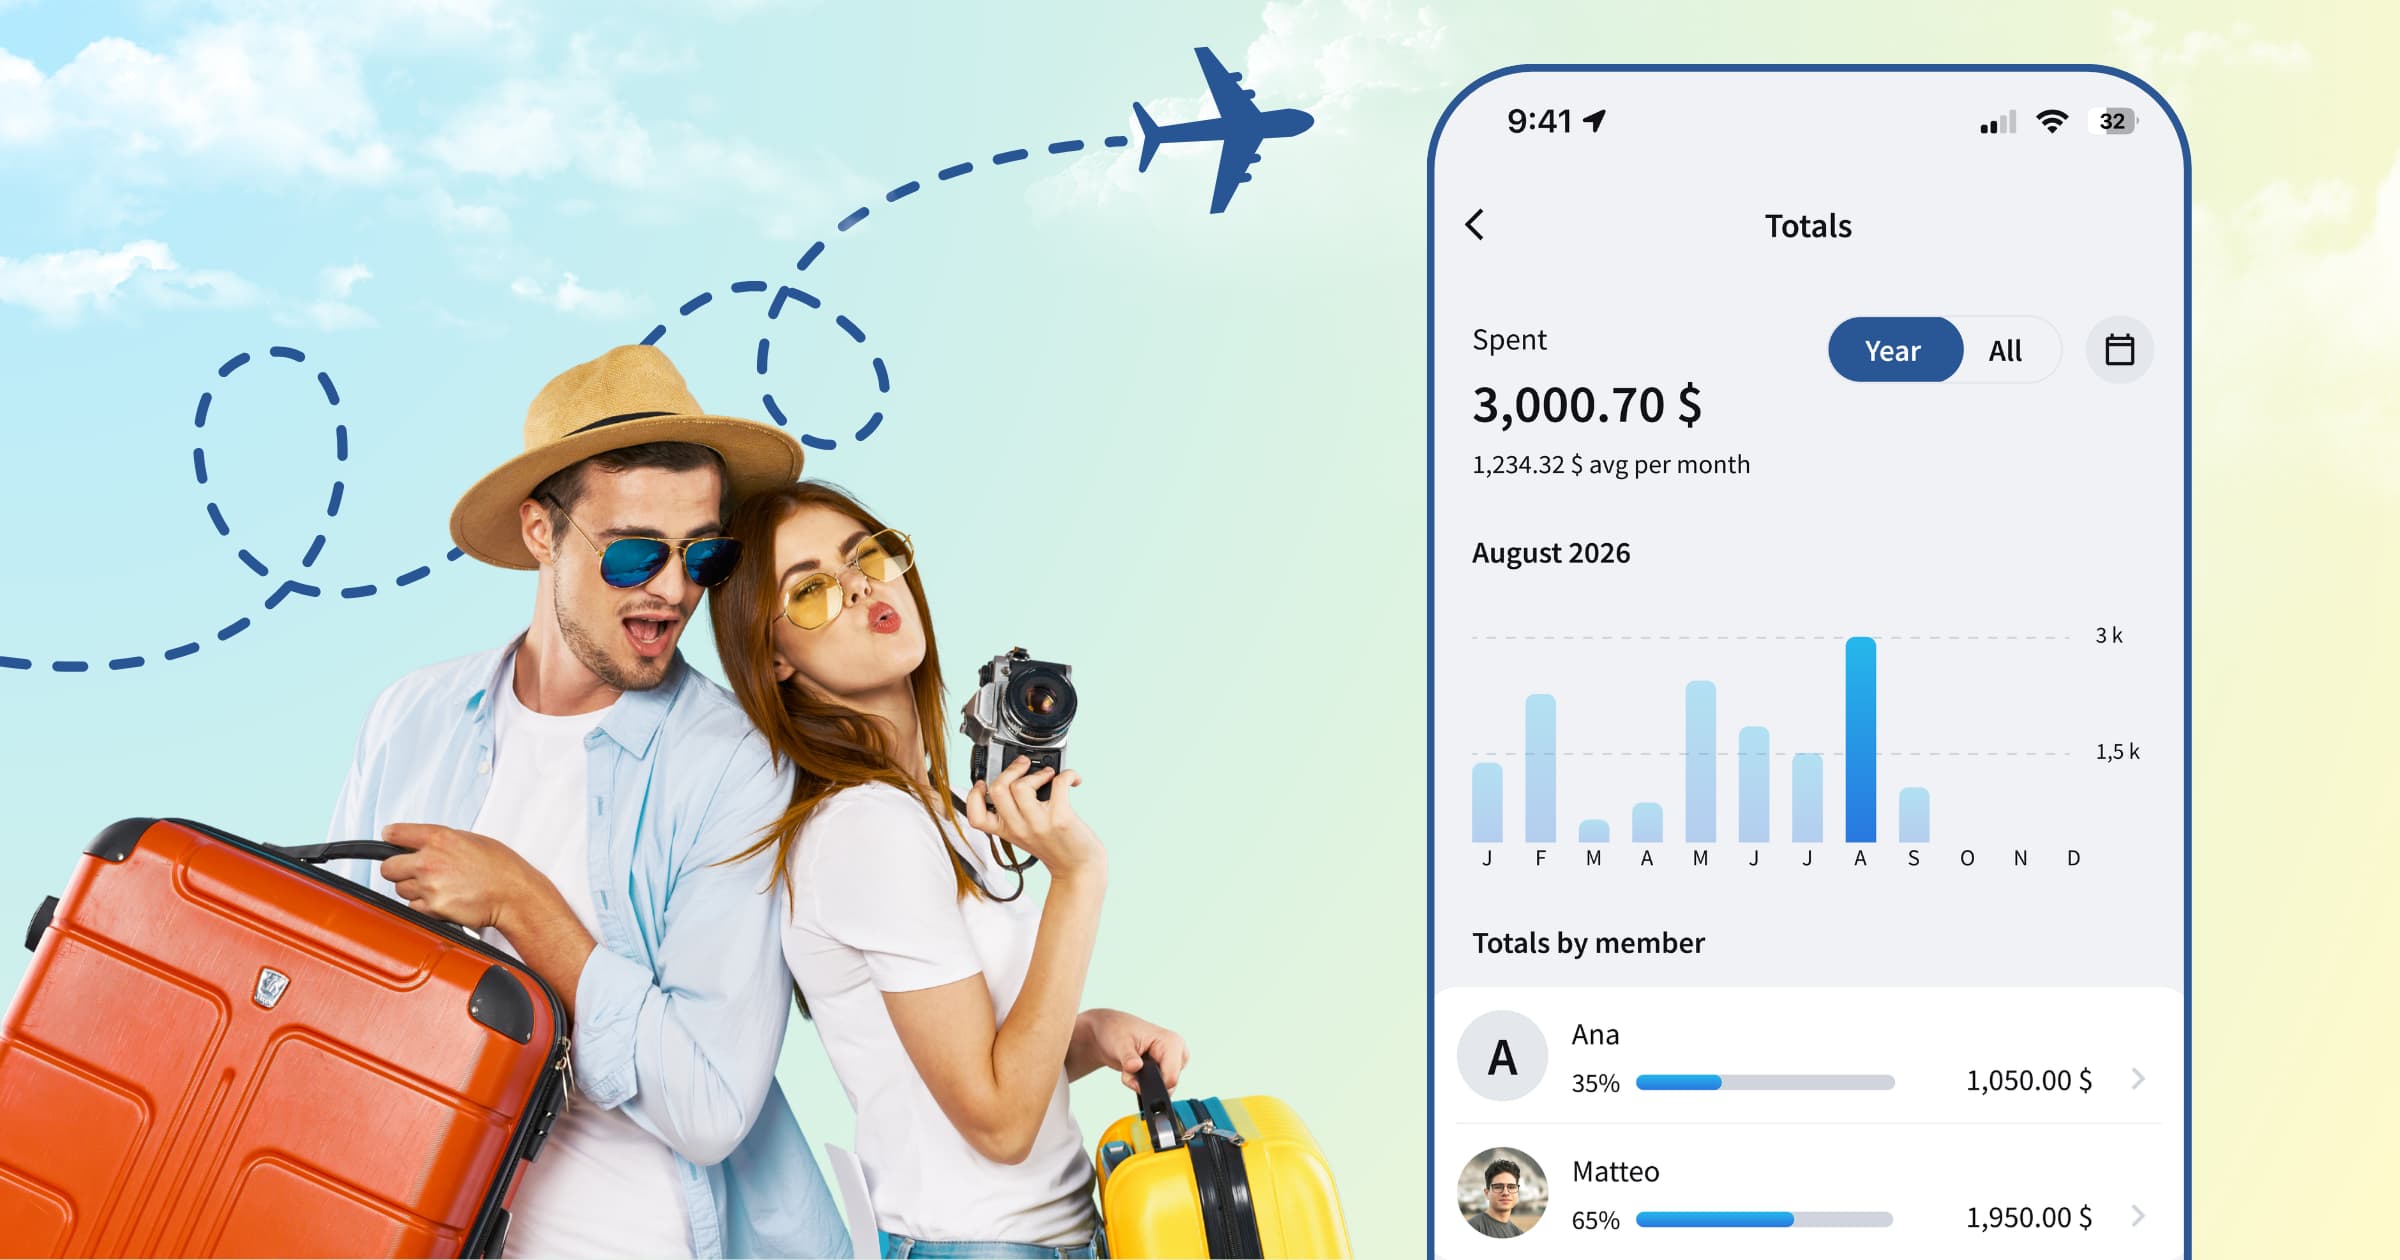This screenshot has width=2400, height=1260.
Task: Select the September bar in chart
Action: (1914, 815)
